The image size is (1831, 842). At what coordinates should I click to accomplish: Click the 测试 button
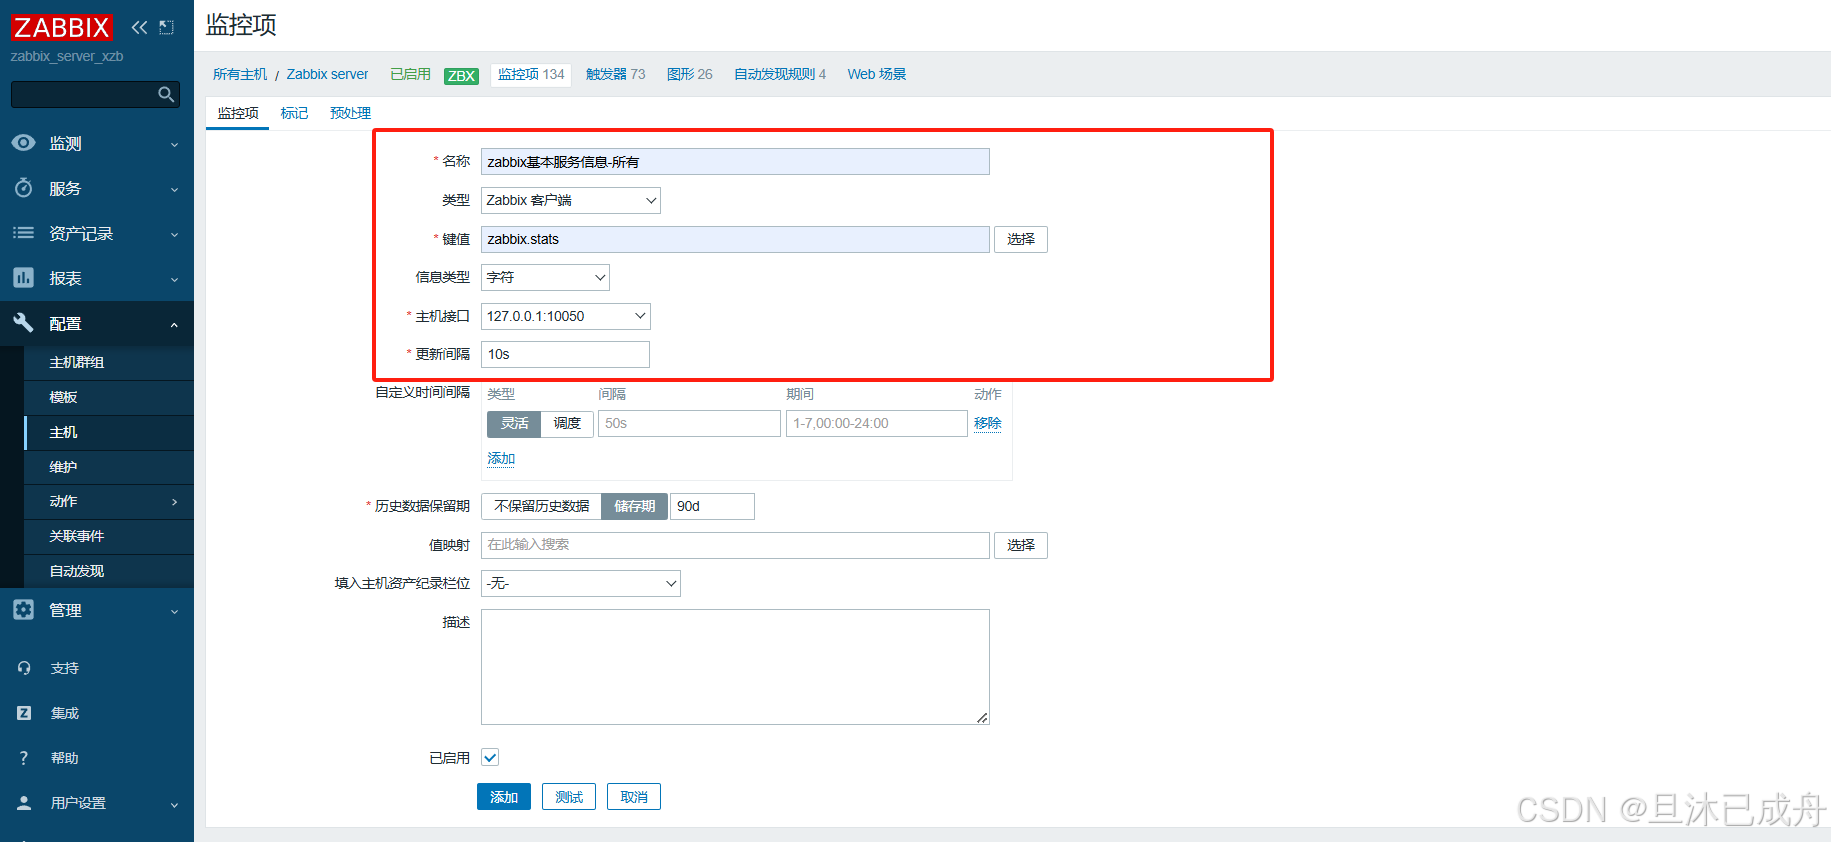tap(569, 797)
